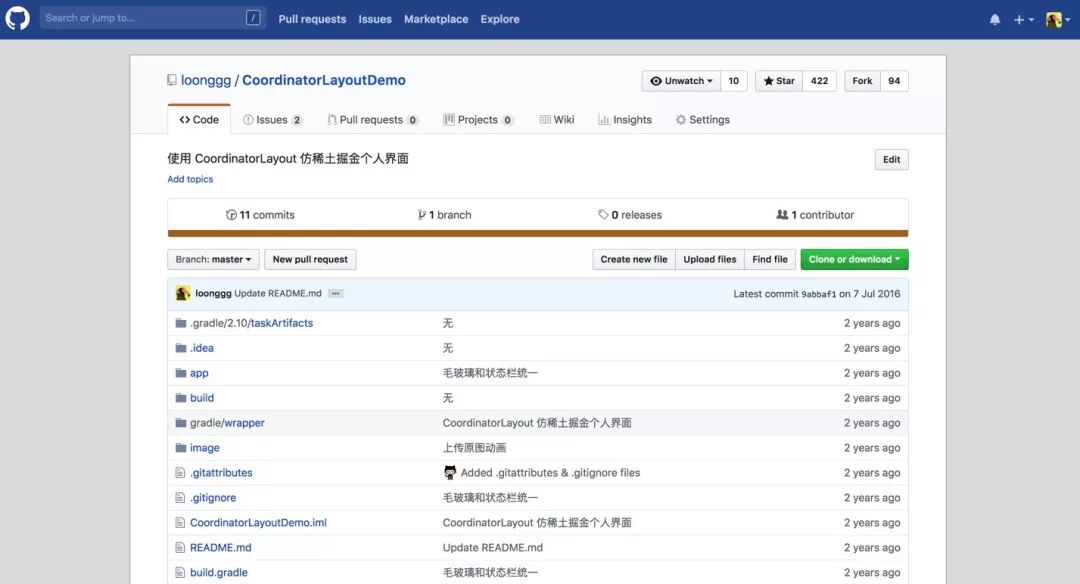Screen dimensions: 1080x584
Task: Check notifications via the bell icon
Action: tap(995, 19)
